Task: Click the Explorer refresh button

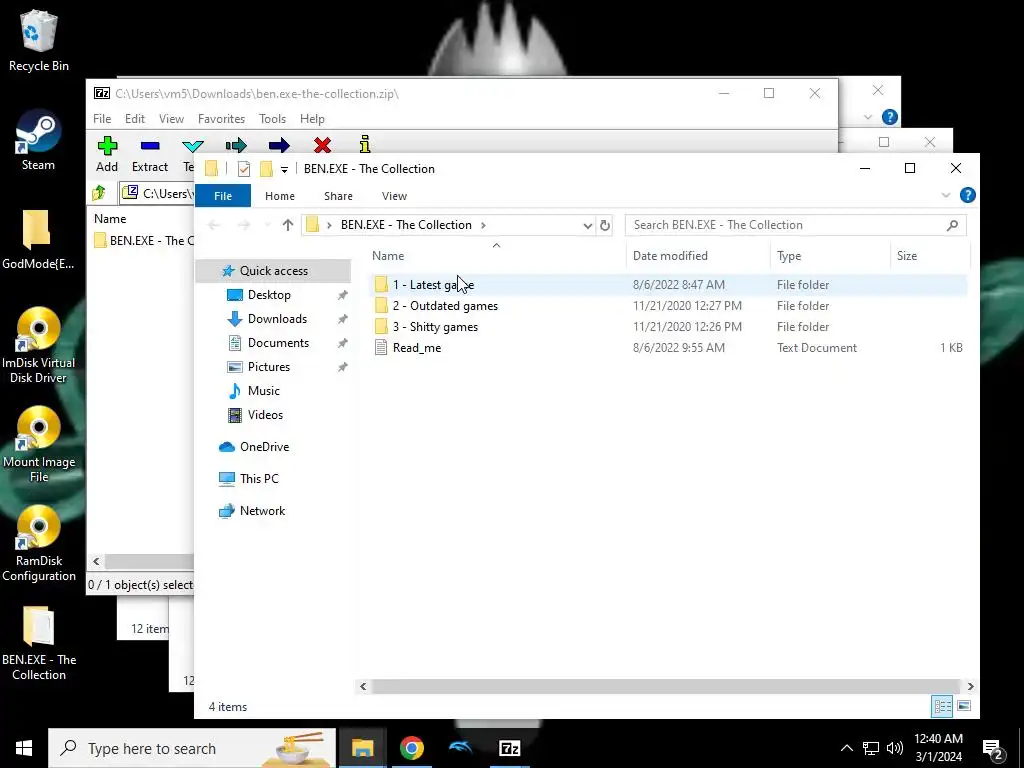Action: [x=605, y=225]
